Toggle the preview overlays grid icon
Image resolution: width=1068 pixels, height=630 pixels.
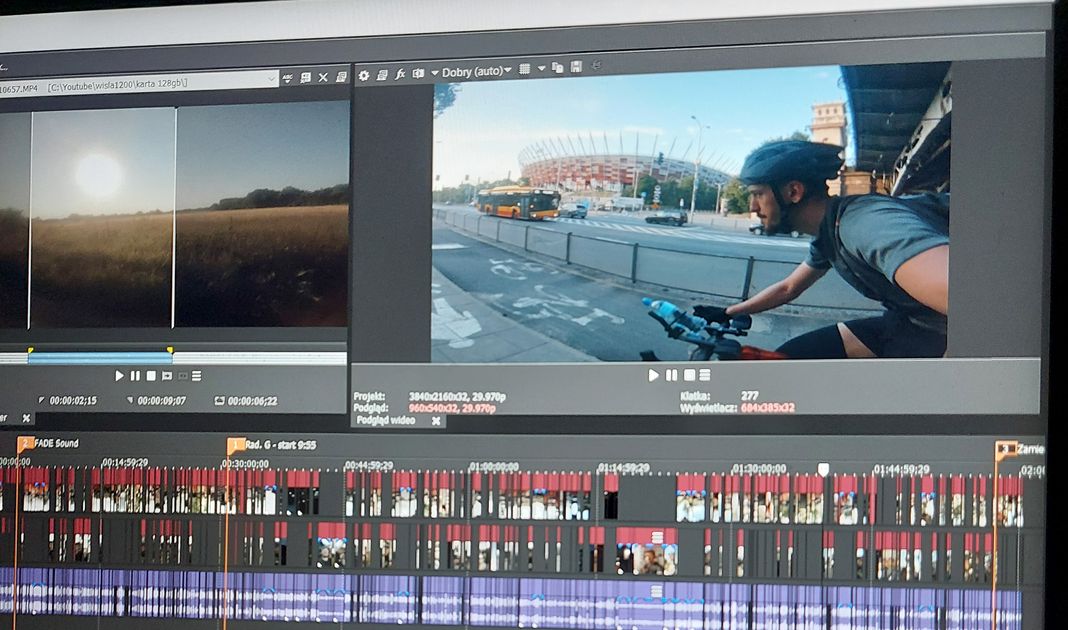click(x=524, y=69)
